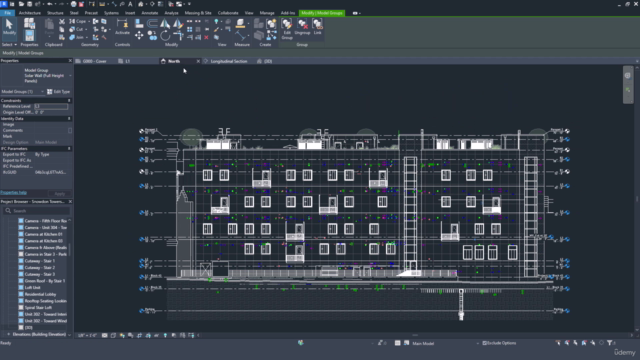Screen dimensions: 640x360
Task: Open the Select panel dropdown
Action: 9,44
